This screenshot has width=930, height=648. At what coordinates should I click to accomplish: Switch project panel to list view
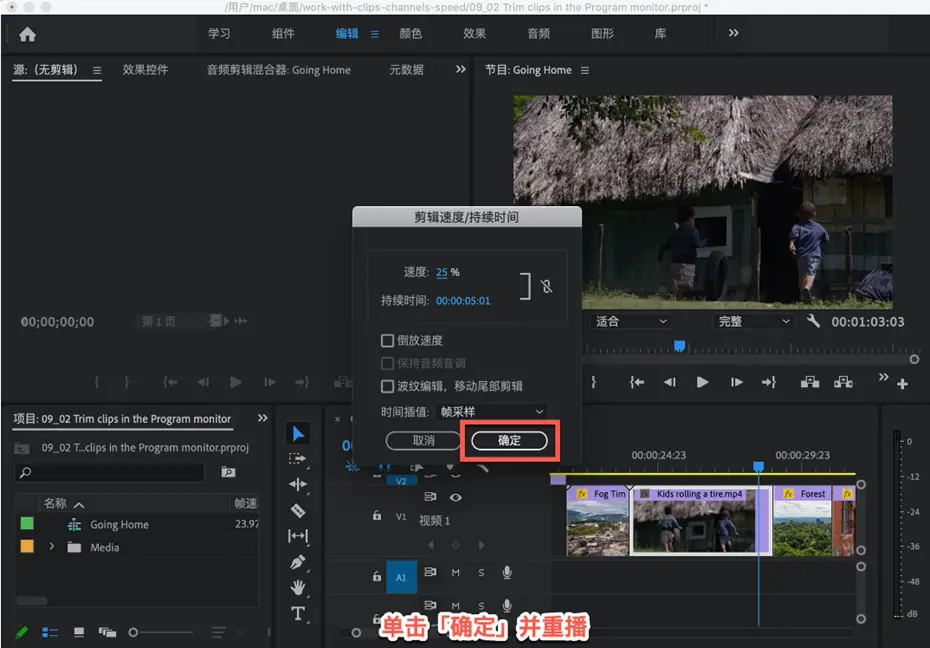(50, 633)
